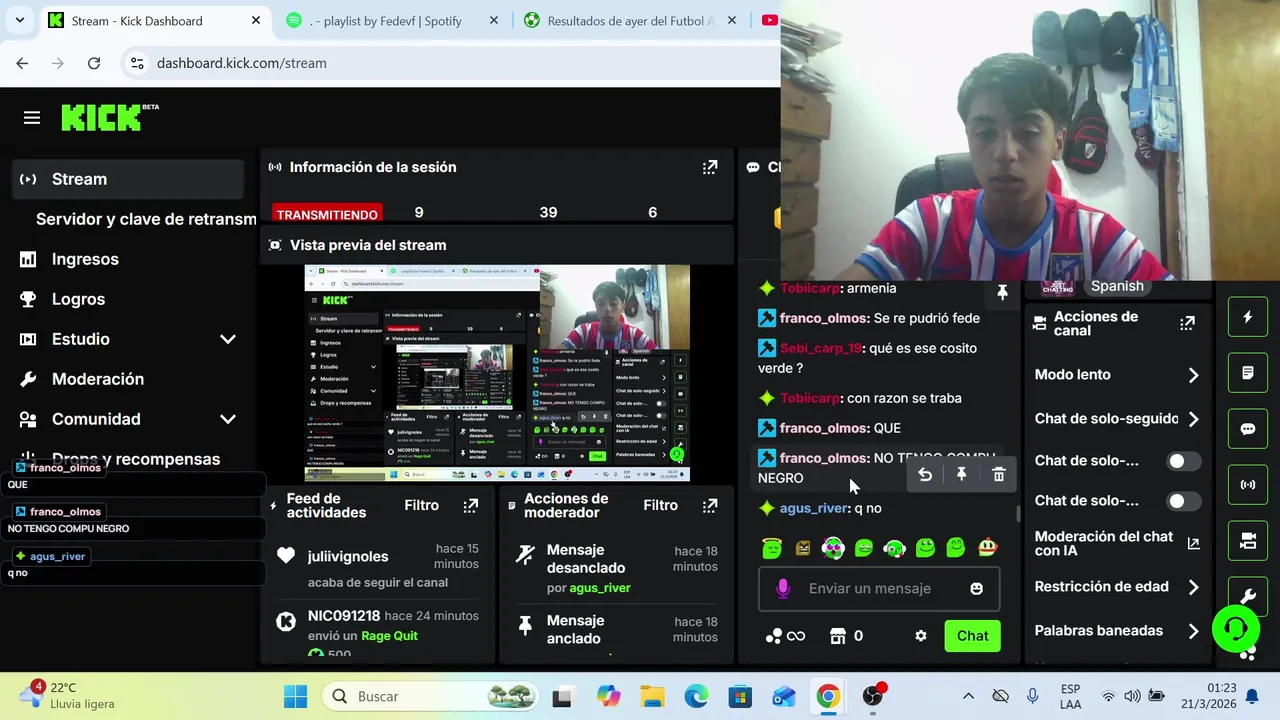Click the lightning bolt quick actions icon
Image resolution: width=1280 pixels, height=720 pixels.
click(1248, 318)
